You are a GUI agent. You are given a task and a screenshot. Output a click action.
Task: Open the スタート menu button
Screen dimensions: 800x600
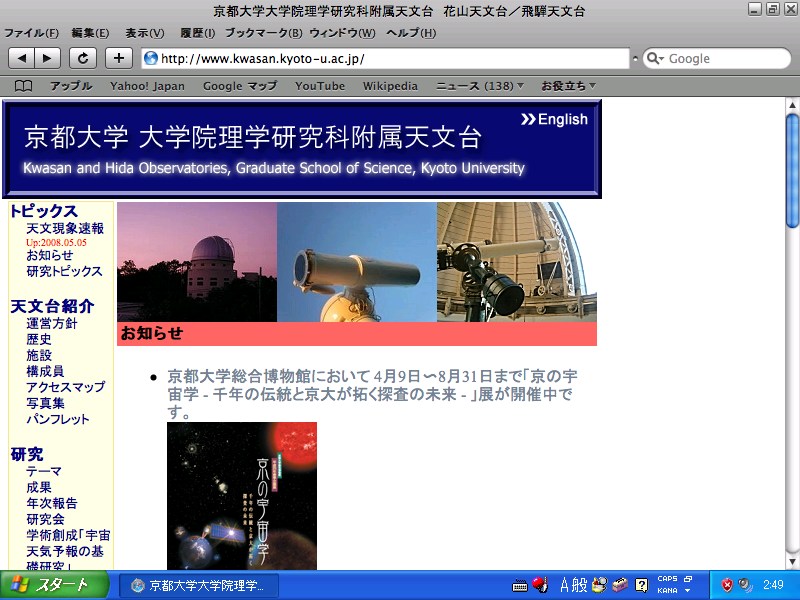pos(54,585)
